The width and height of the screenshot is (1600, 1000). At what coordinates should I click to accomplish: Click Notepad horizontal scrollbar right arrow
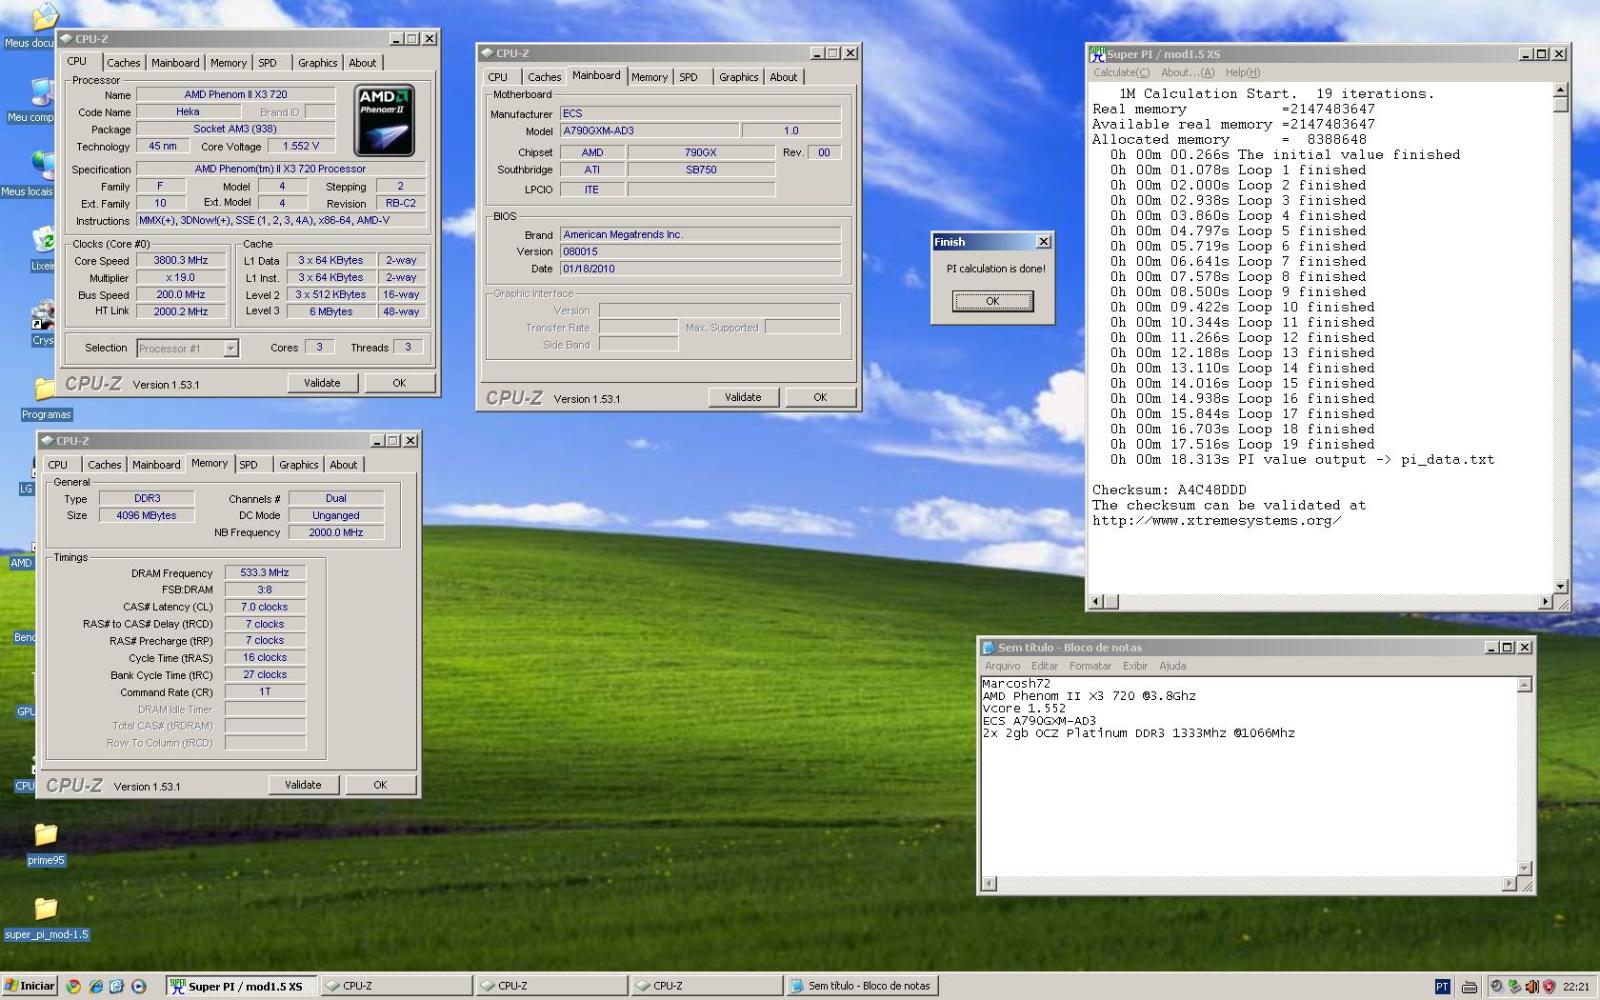click(x=1509, y=884)
